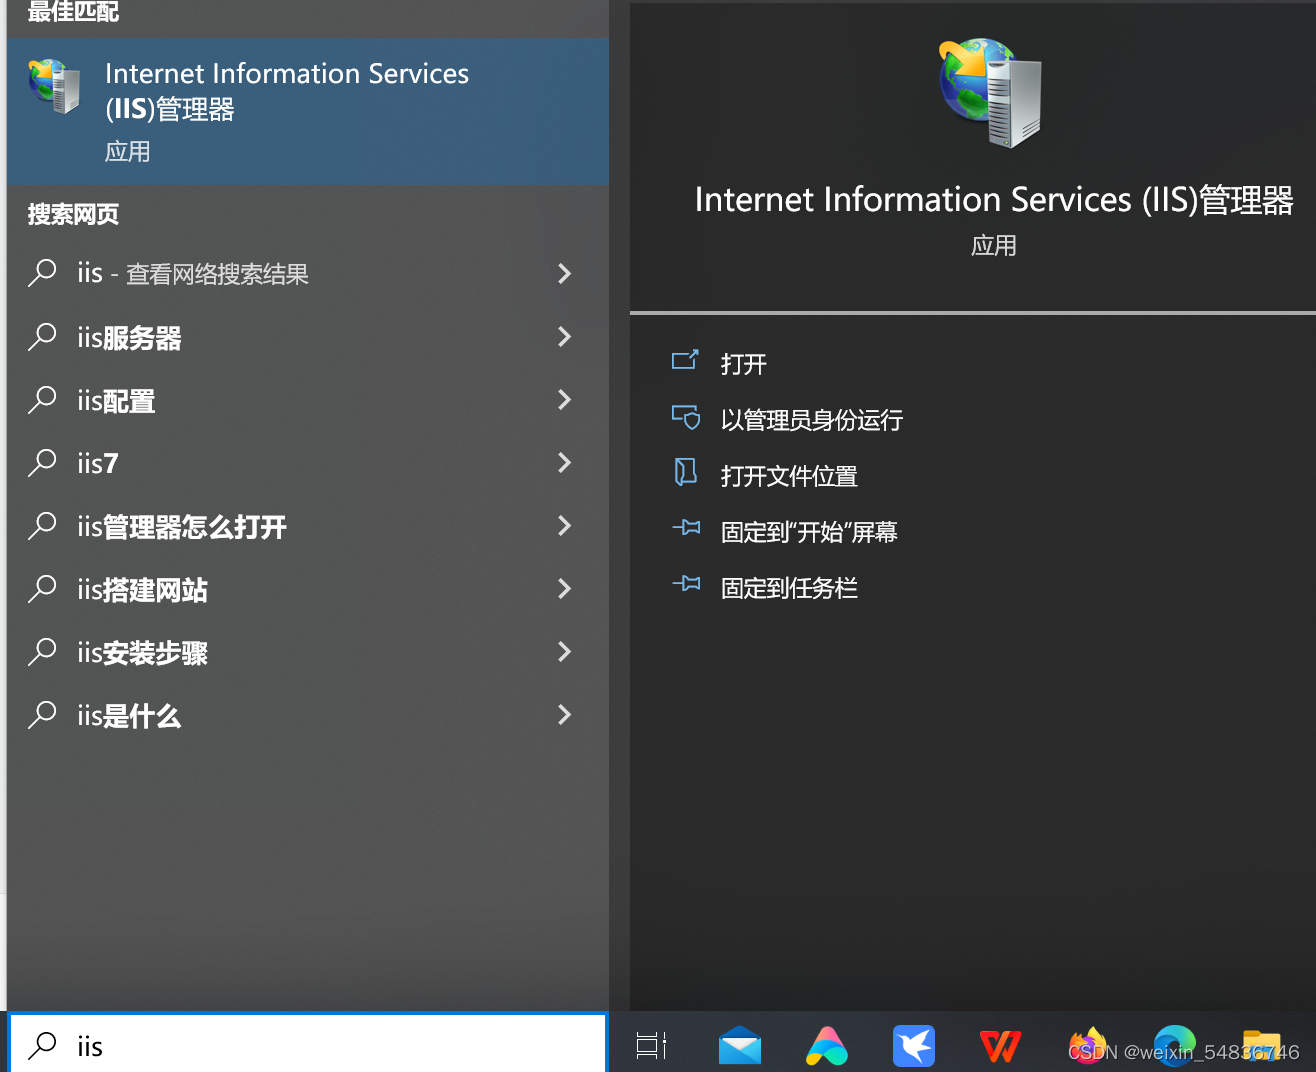The width and height of the screenshot is (1316, 1072).
Task: Expand the iis服务器 suggestion chevron
Action: click(564, 337)
